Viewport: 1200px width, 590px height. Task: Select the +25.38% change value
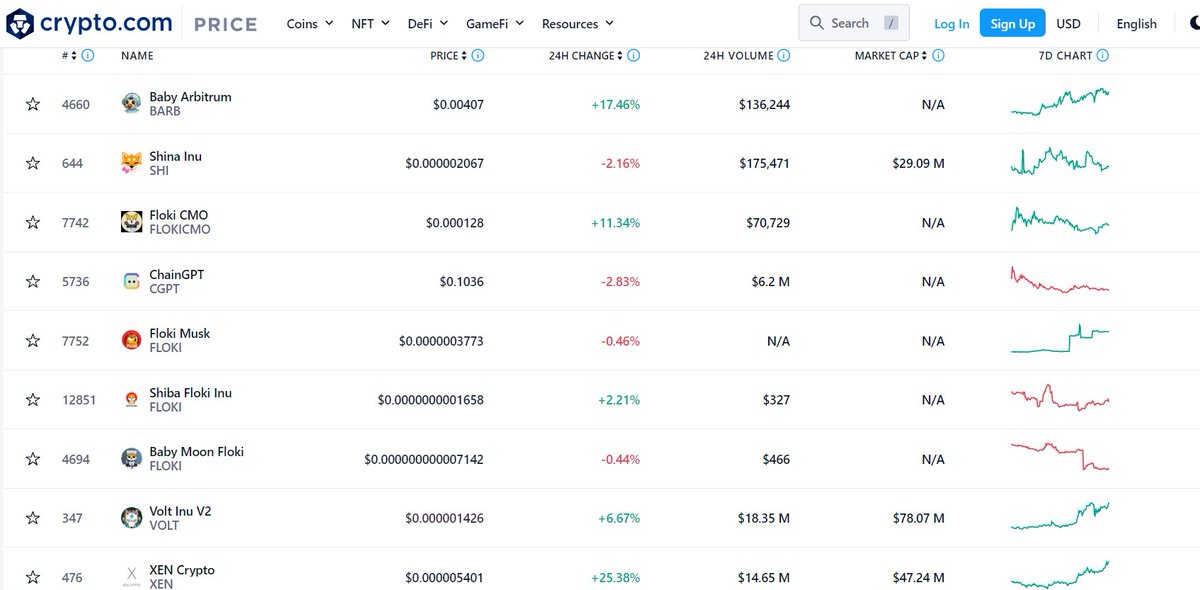coord(615,577)
